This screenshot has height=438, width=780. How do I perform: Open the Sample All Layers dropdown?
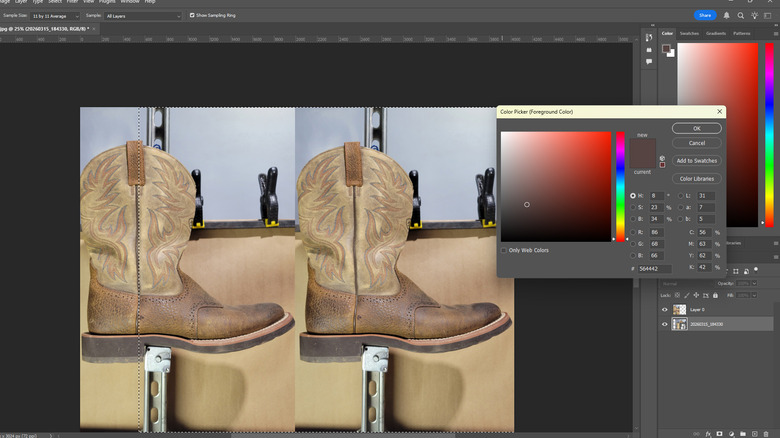coord(143,16)
